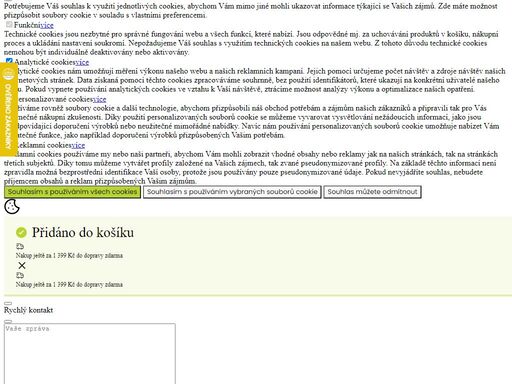Toggle the Funkční cookies checkbox
This screenshot has height=384, width=512.
(9, 25)
